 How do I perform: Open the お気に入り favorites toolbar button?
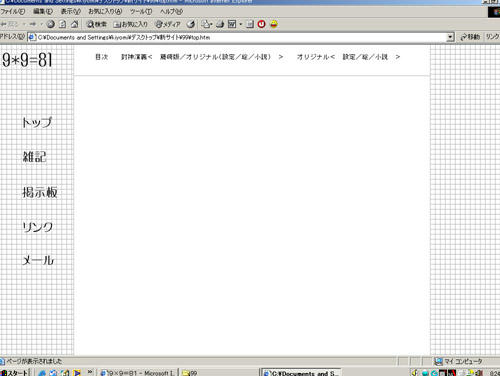130,24
